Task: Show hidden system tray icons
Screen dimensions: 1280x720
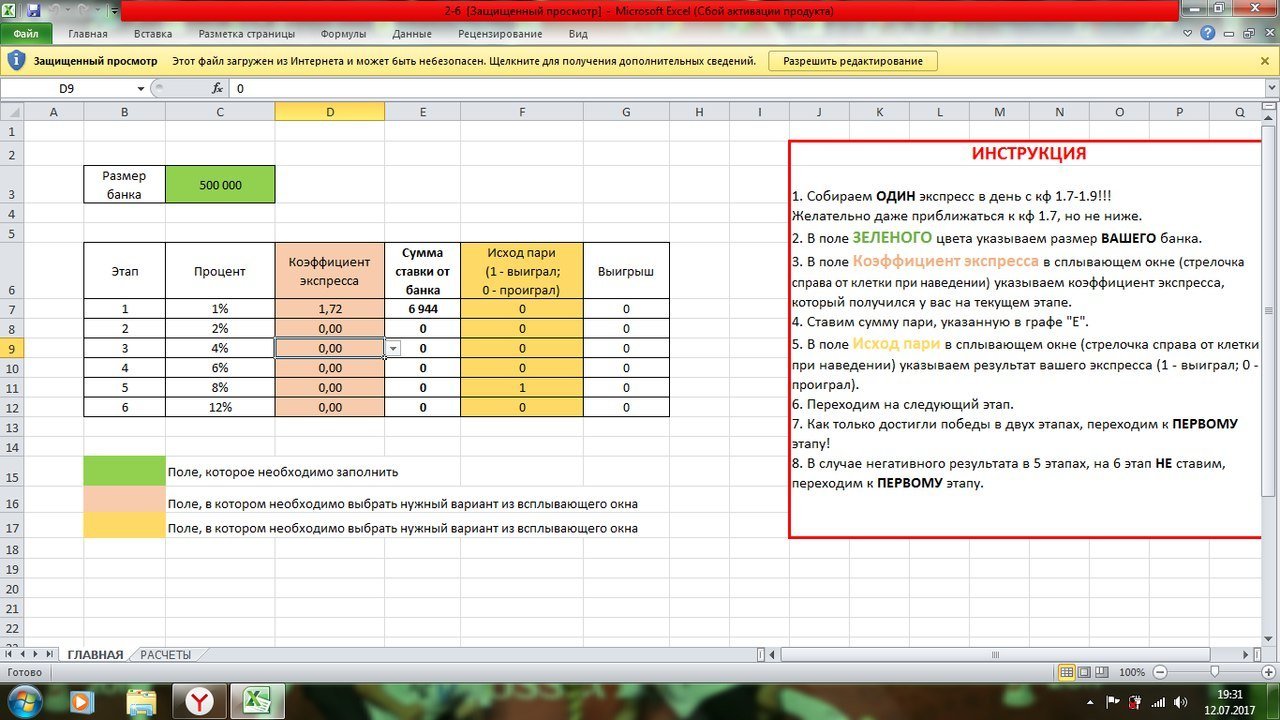Action: point(1091,701)
